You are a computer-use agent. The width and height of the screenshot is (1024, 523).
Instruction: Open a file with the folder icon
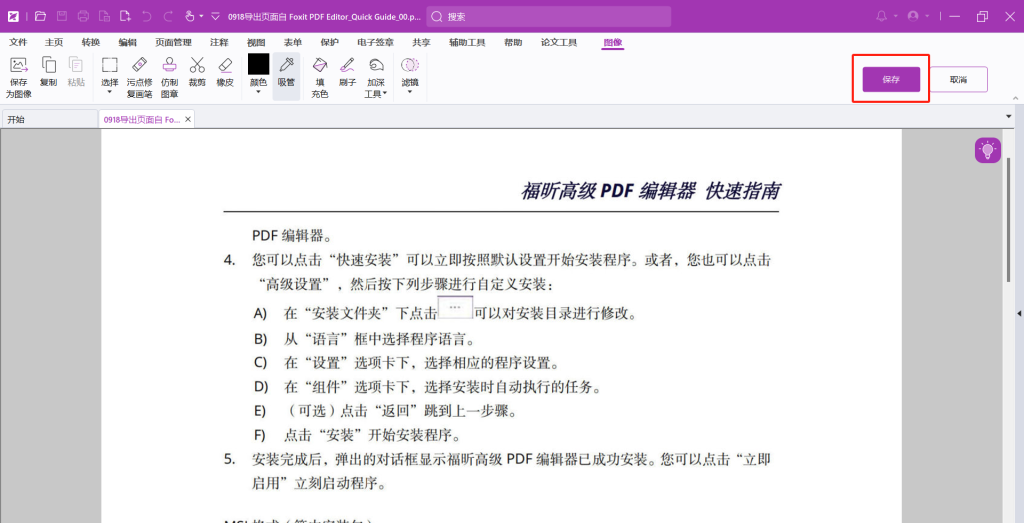[x=40, y=16]
